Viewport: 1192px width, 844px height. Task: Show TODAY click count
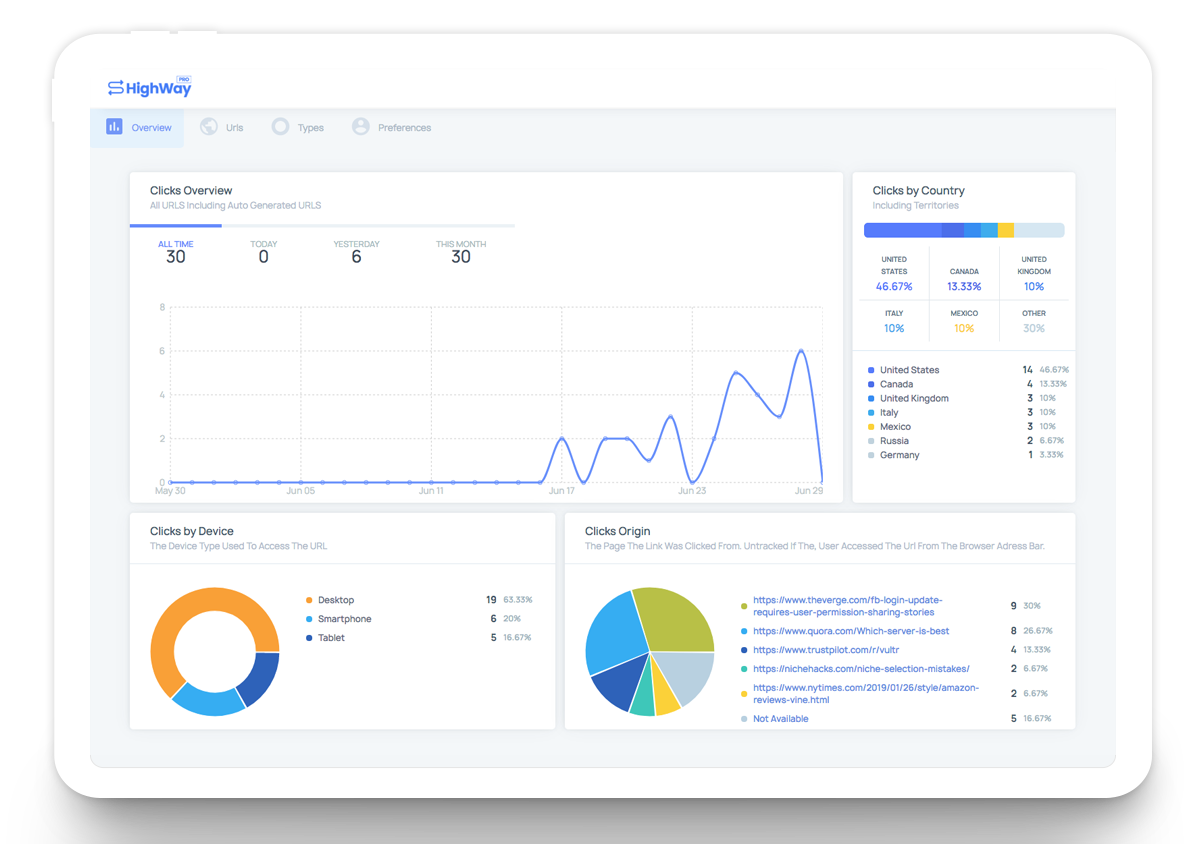(263, 251)
